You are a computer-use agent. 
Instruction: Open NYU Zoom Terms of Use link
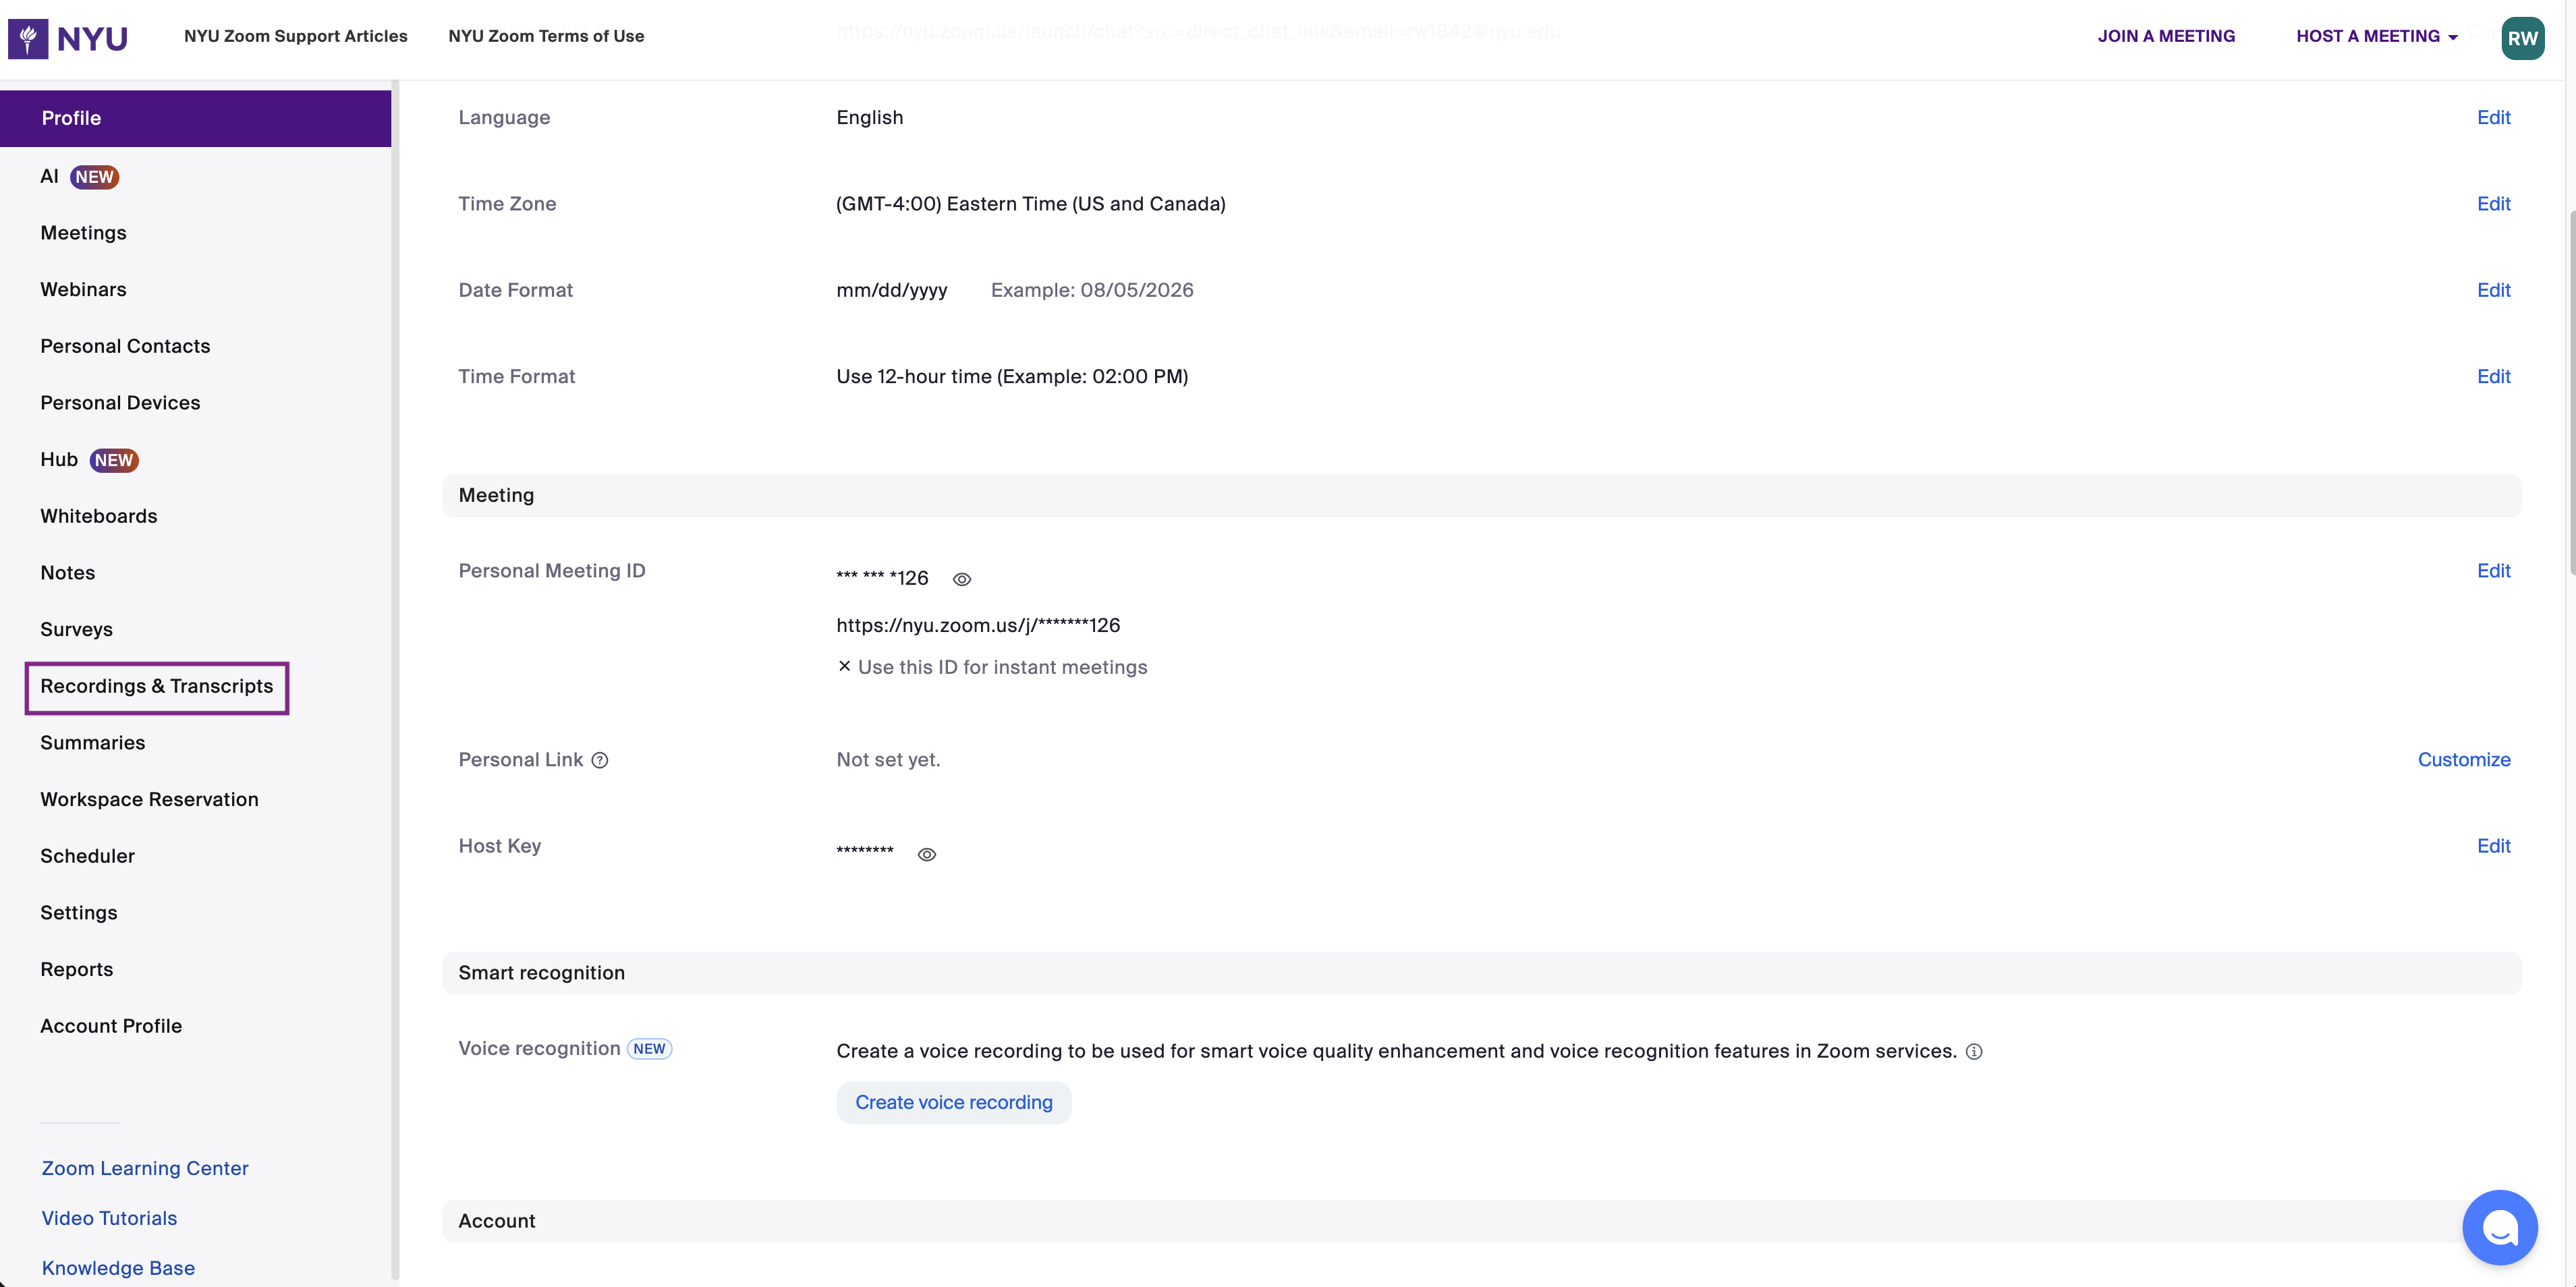click(546, 36)
